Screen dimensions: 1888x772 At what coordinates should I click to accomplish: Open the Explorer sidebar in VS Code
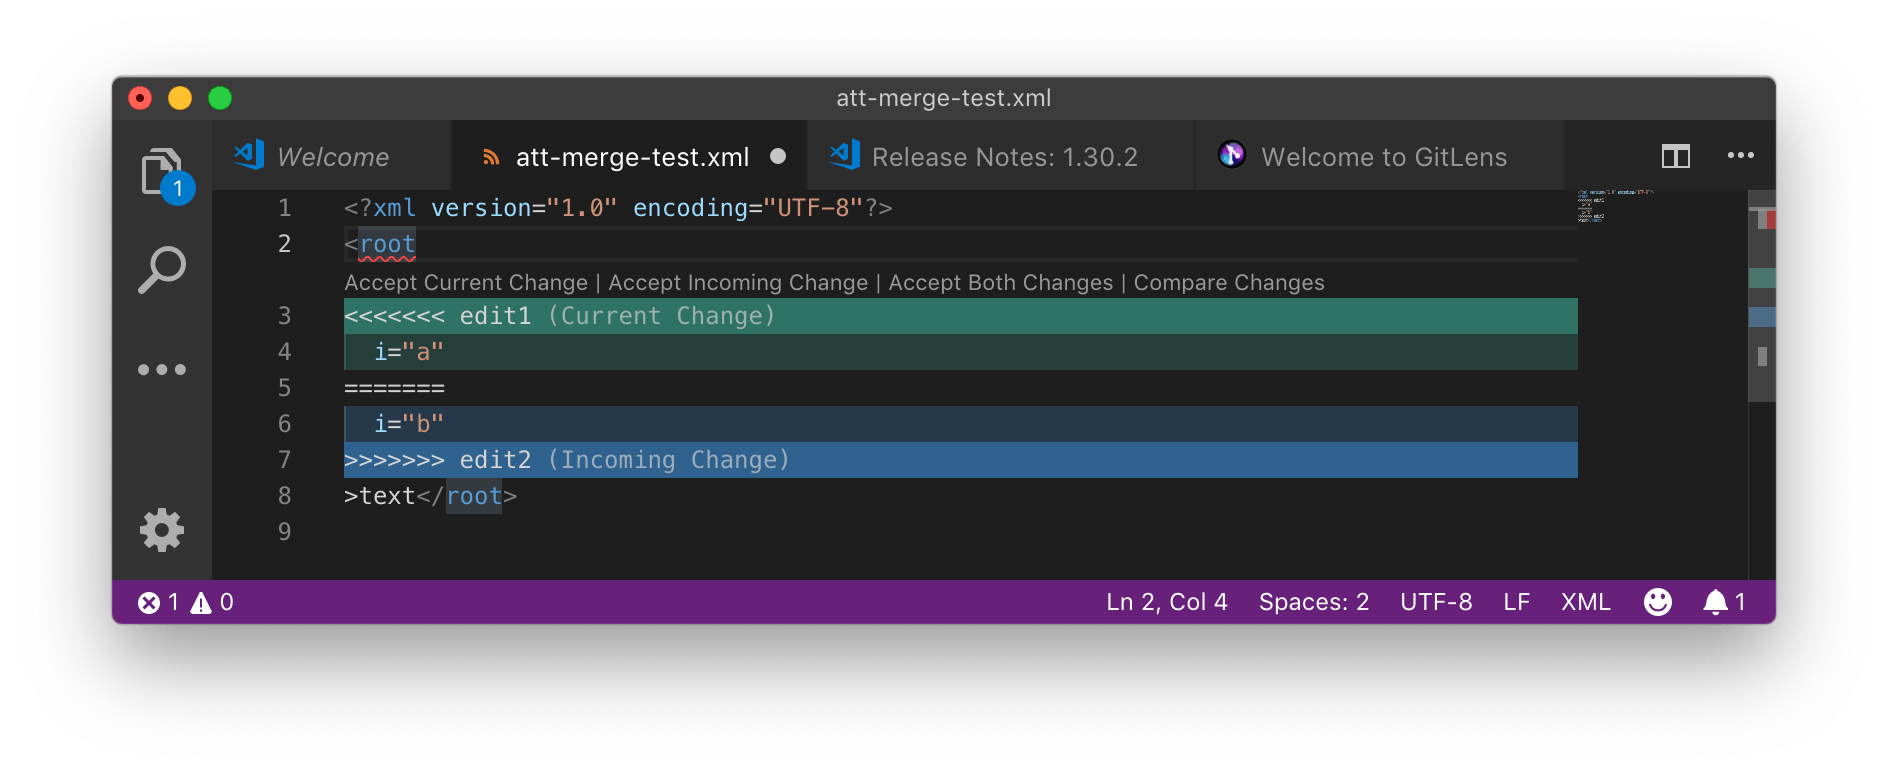click(x=163, y=170)
